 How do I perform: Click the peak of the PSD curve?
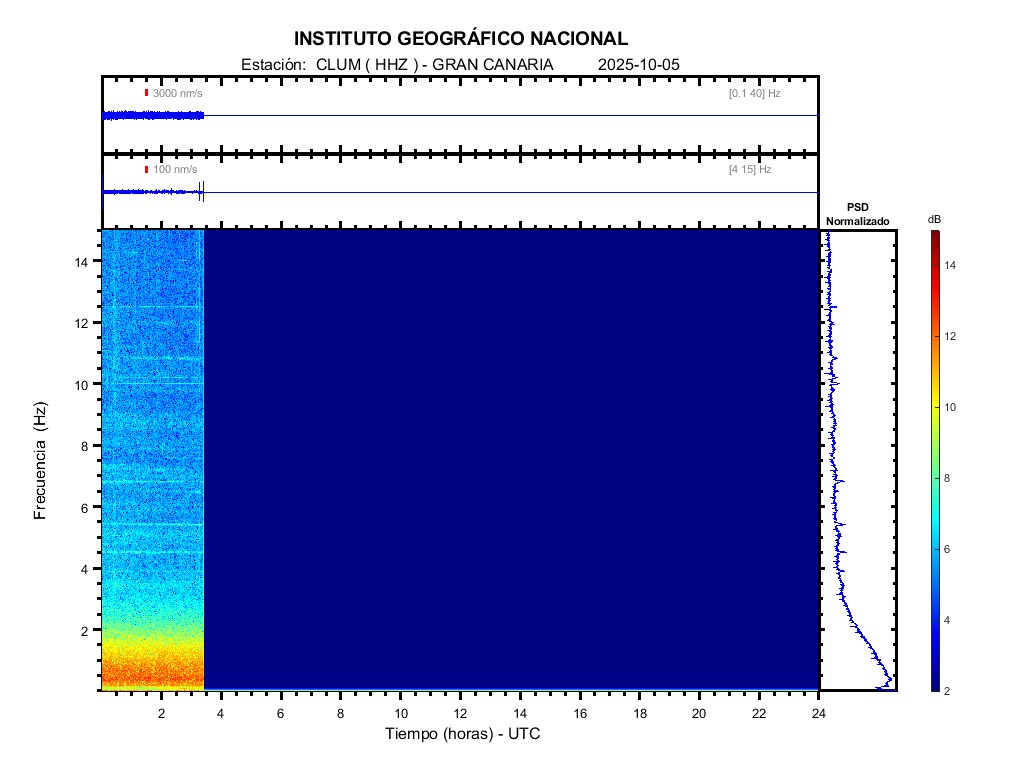click(x=890, y=681)
